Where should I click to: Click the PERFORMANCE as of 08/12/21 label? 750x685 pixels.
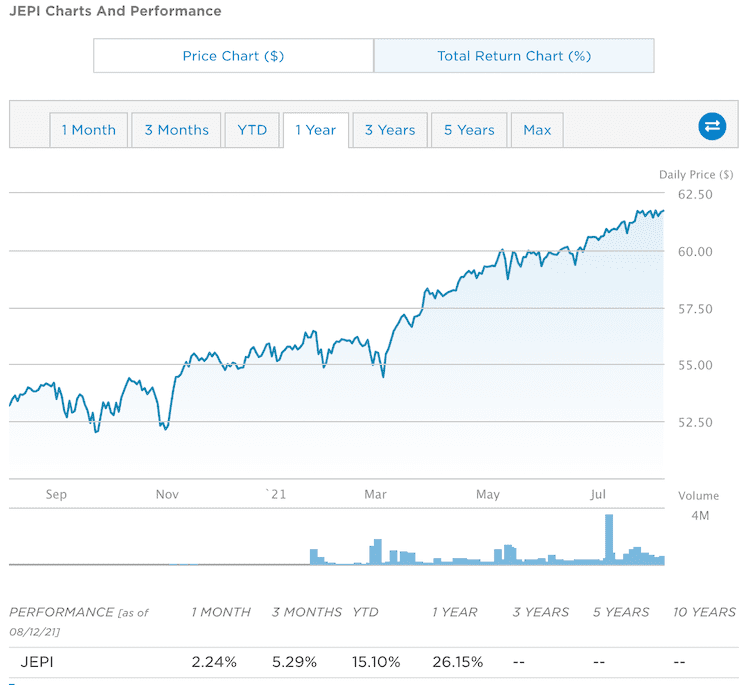coord(79,622)
